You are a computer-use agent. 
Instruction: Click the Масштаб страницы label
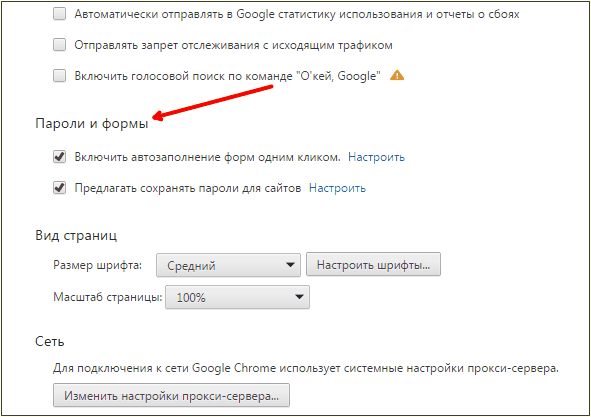coord(108,297)
